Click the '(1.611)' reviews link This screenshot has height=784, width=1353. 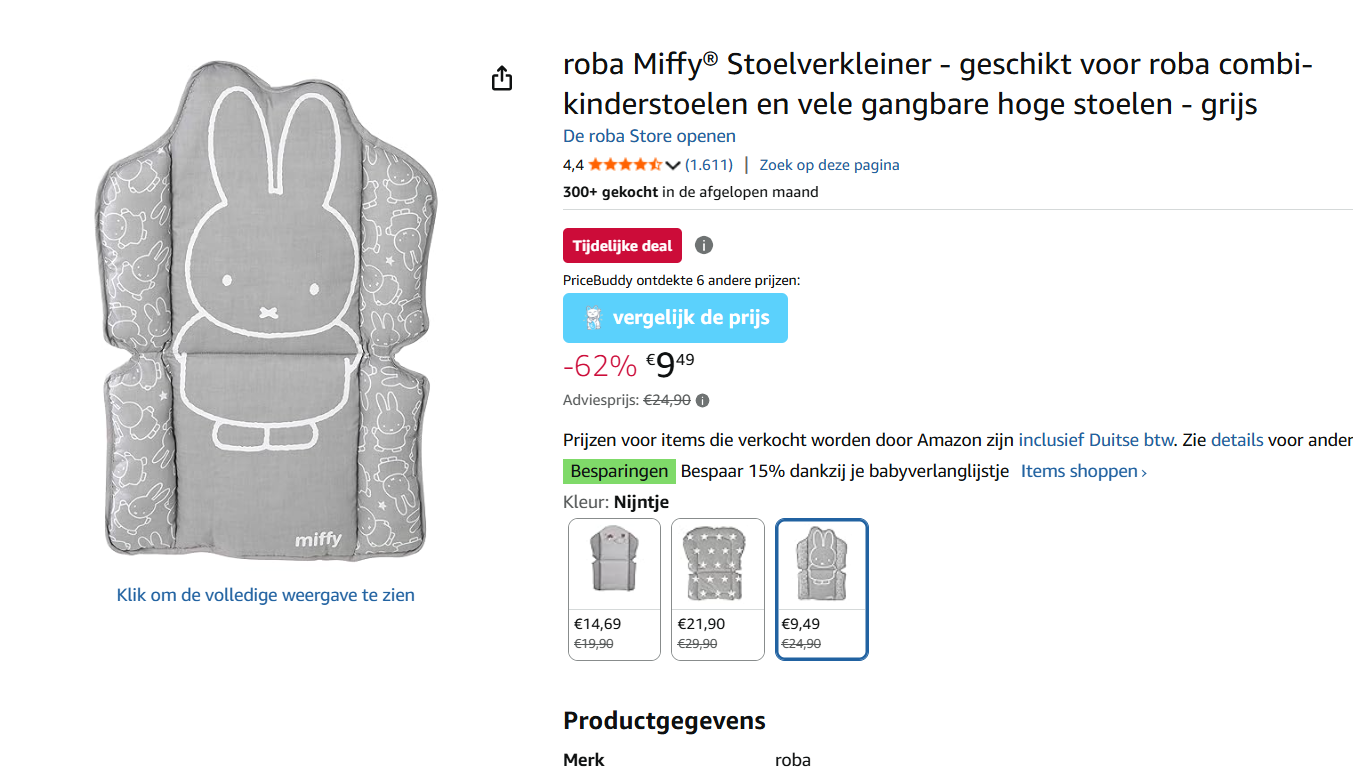tap(712, 164)
